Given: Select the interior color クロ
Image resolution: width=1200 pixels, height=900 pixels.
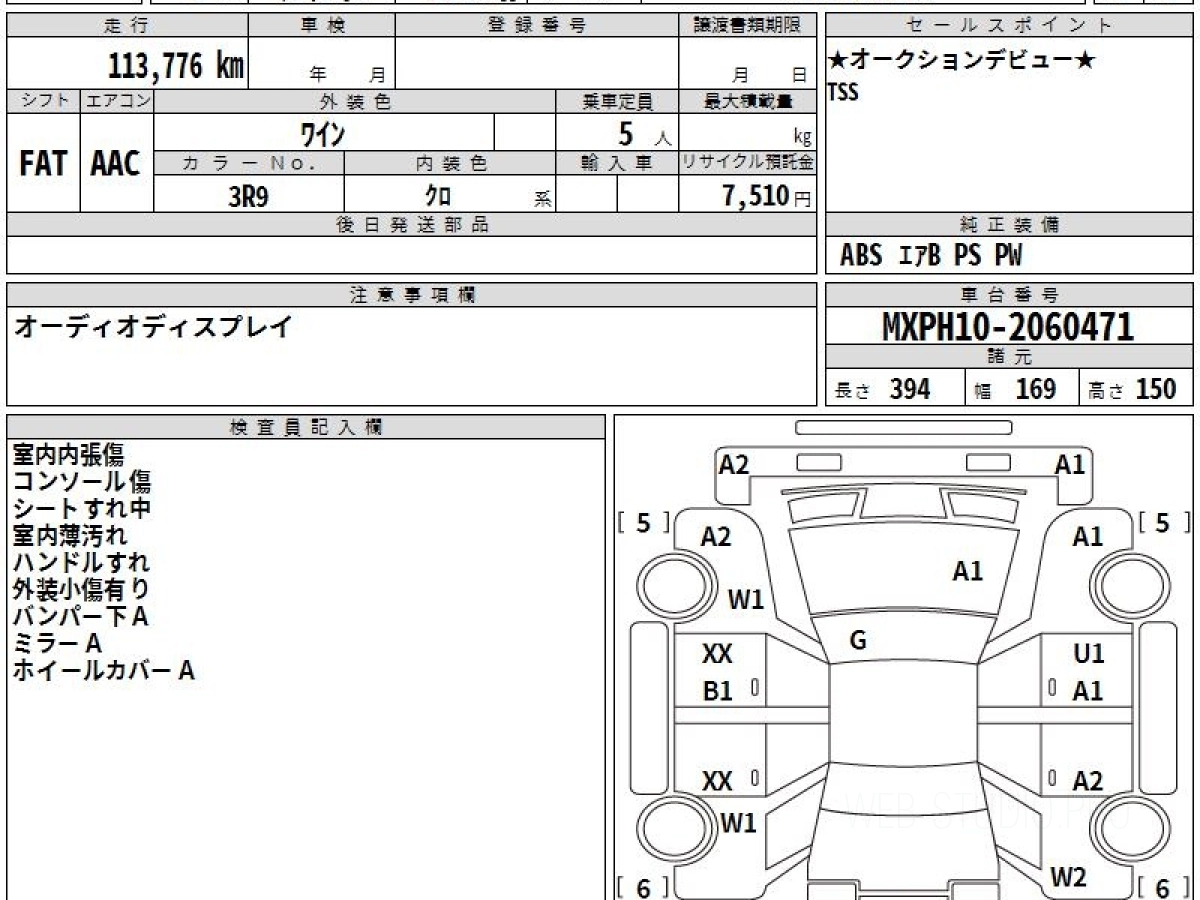Looking at the screenshot, I should pos(438,196).
